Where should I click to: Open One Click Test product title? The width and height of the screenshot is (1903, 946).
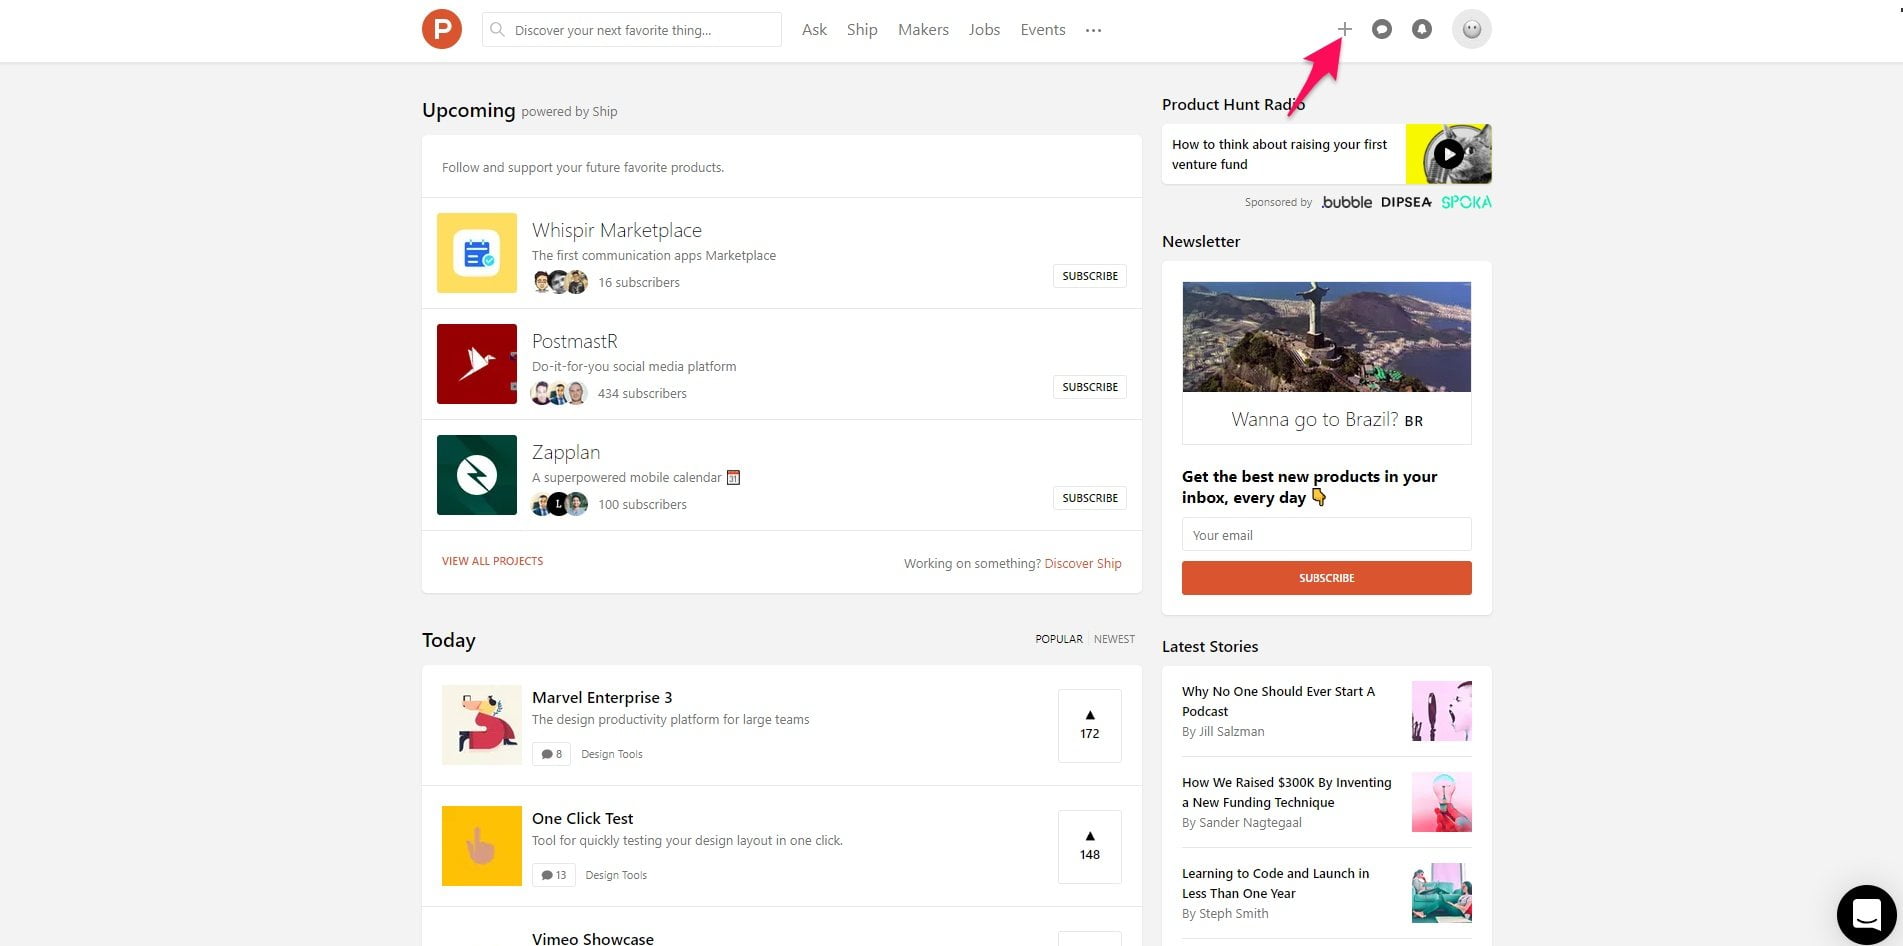click(x=582, y=818)
